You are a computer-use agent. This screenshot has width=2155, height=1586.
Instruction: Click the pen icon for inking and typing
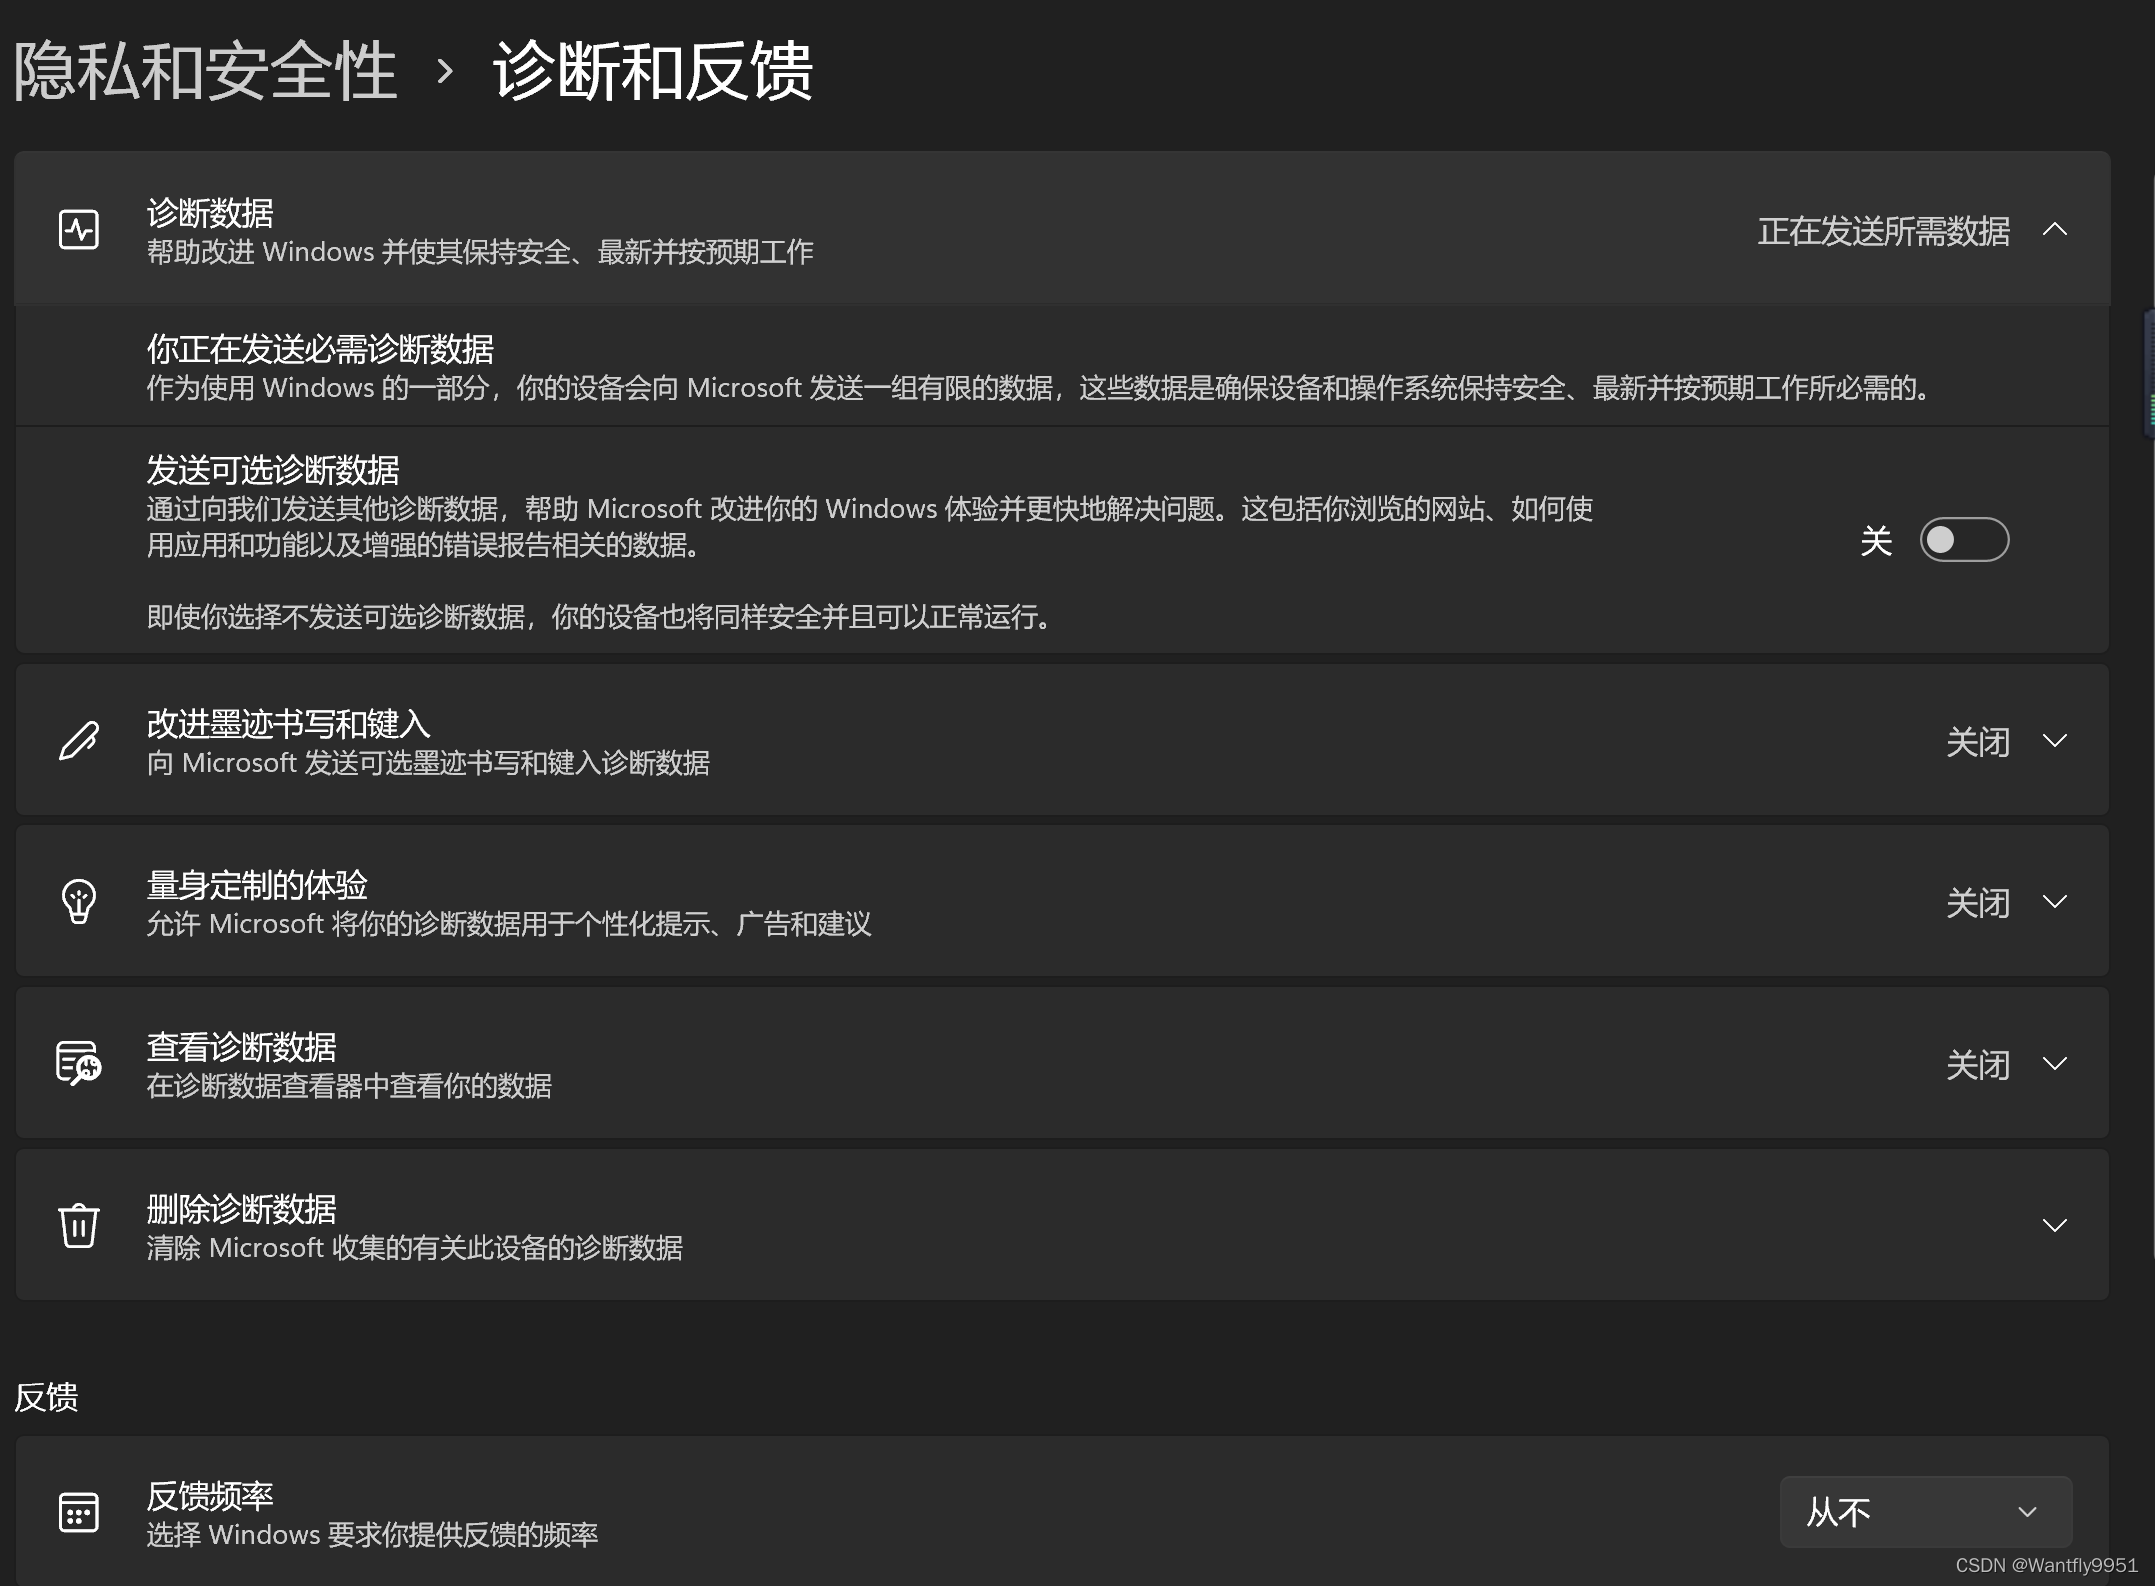point(78,741)
